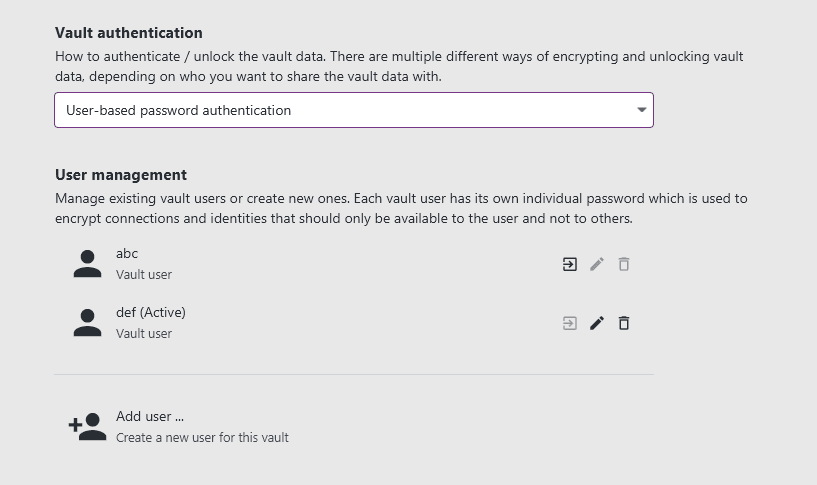Click the authentication dropdown arrow
817x485 pixels.
click(x=641, y=110)
